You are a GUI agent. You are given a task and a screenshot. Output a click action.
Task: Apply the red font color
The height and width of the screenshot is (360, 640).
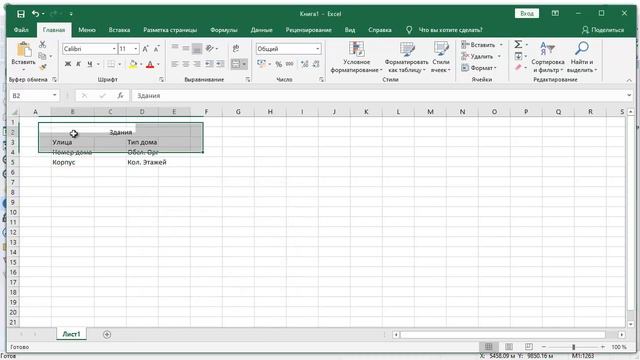pos(150,64)
